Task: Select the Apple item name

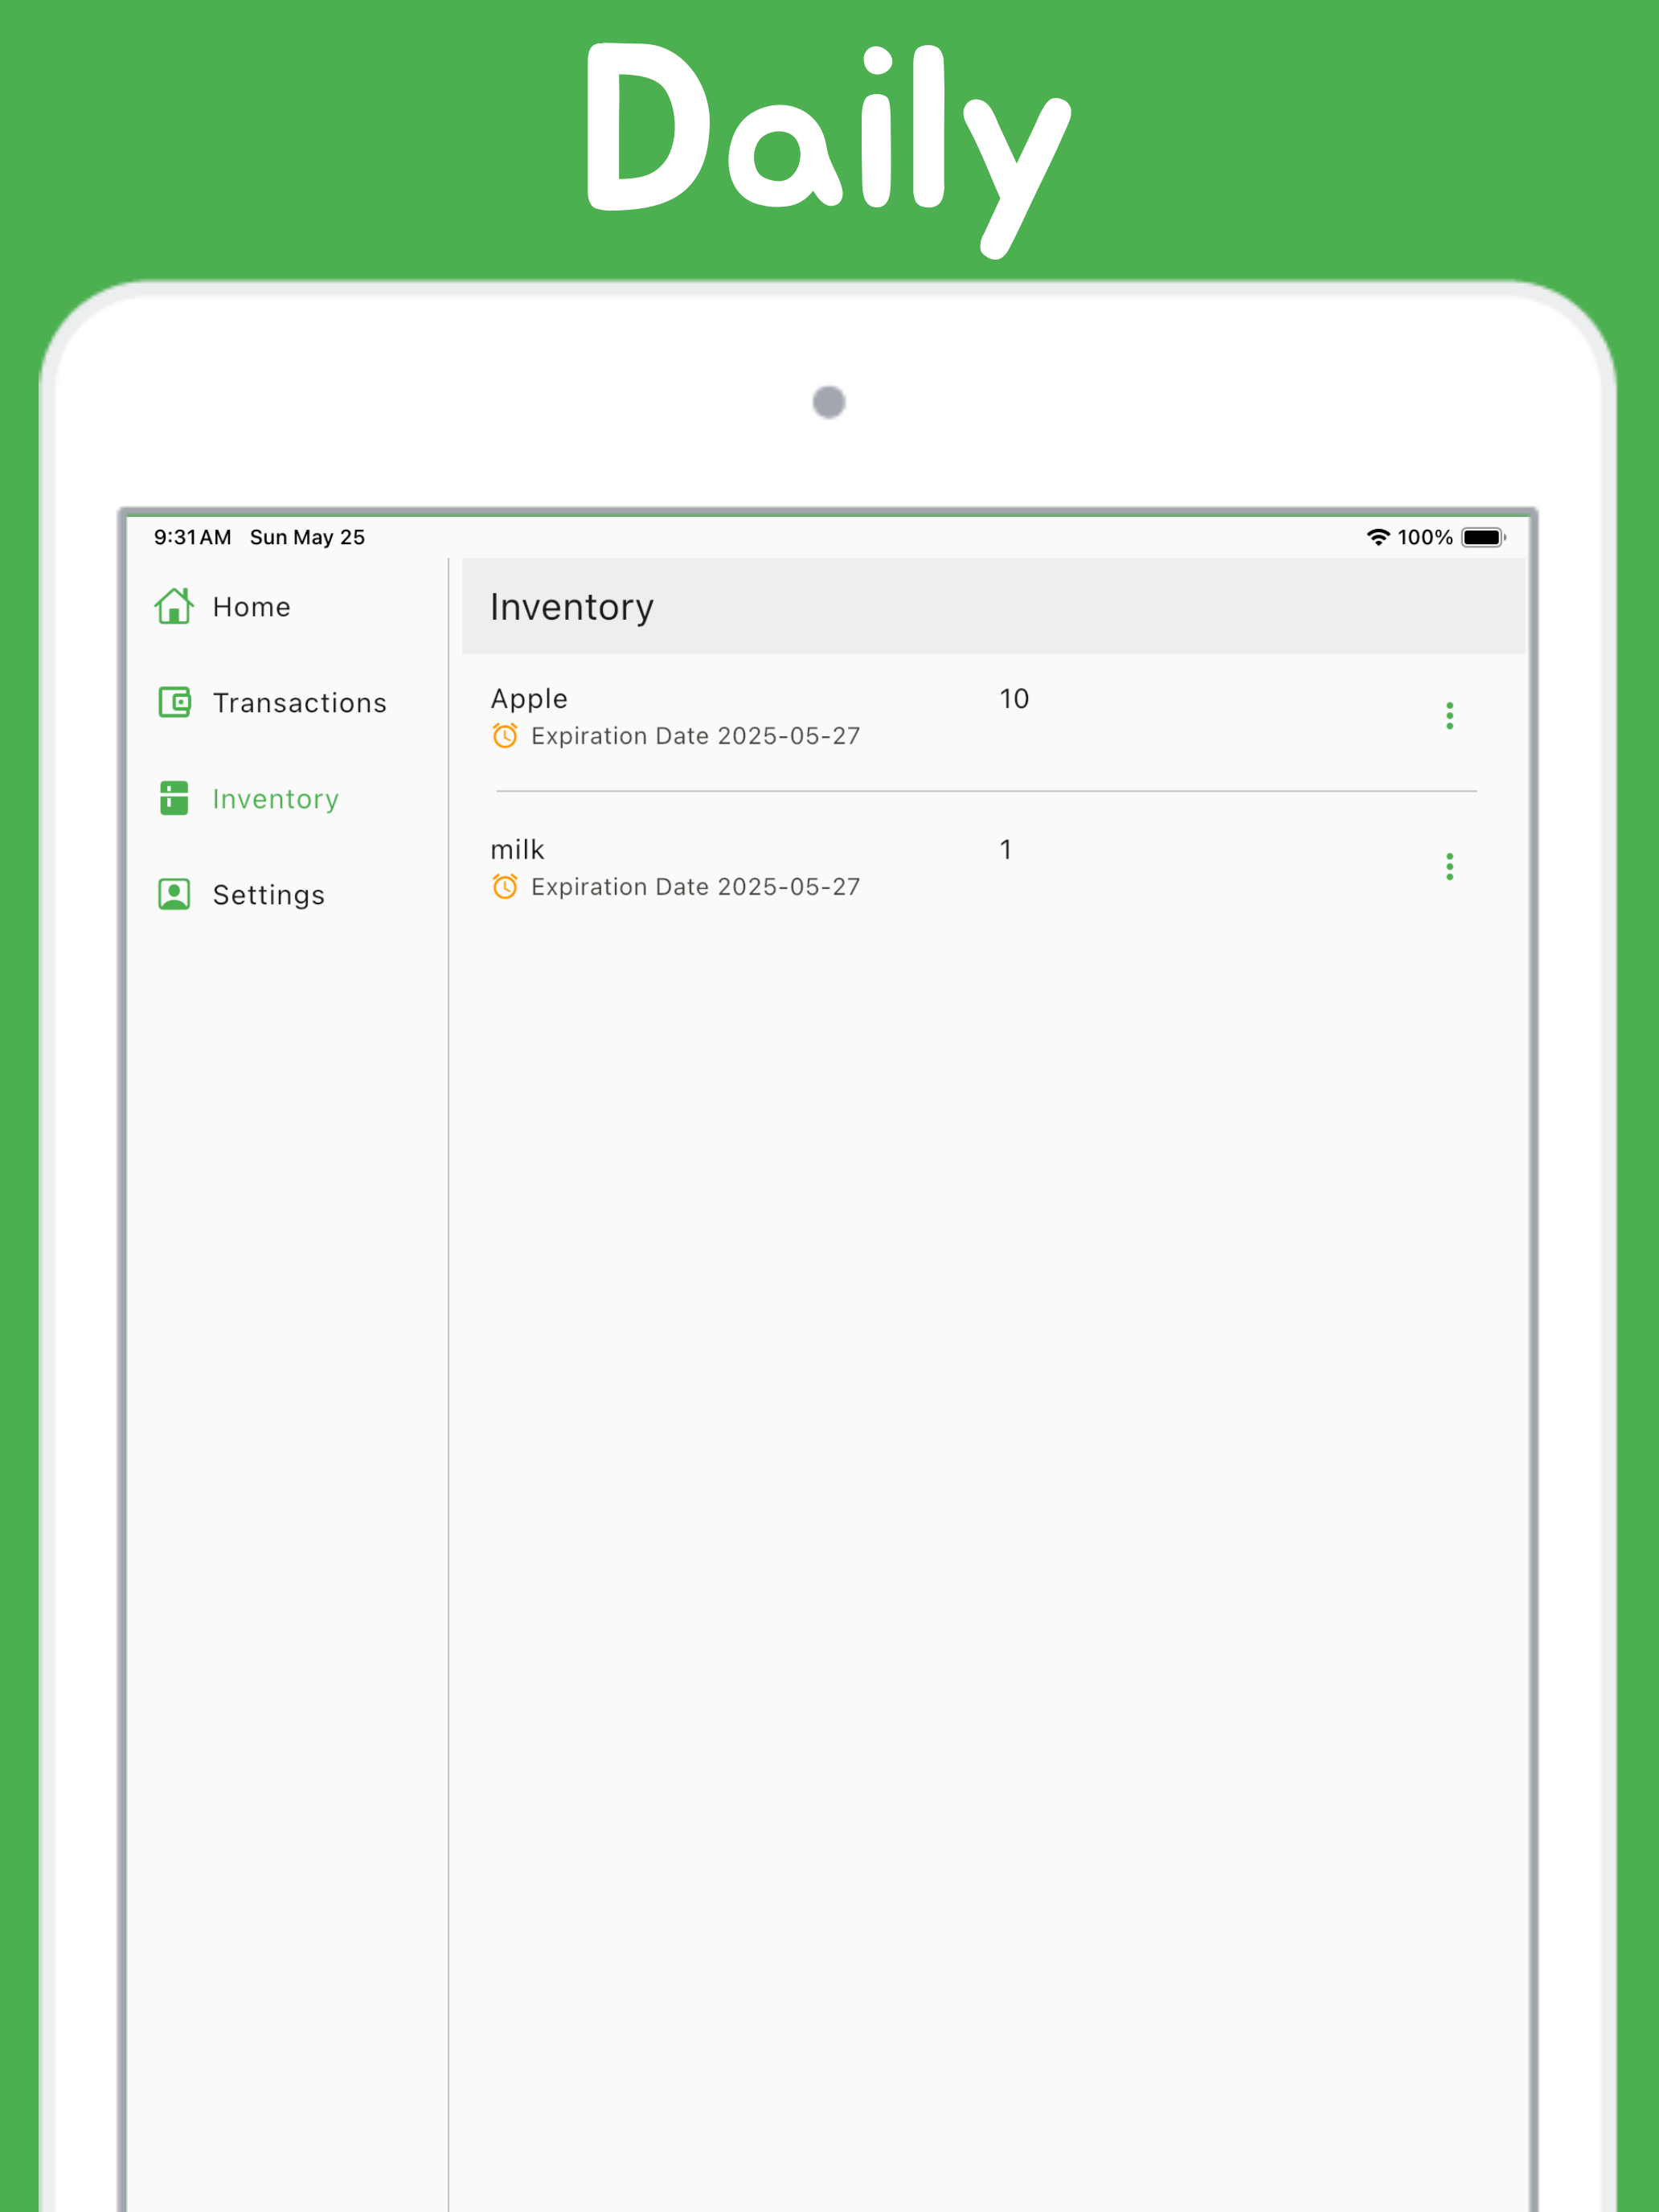Action: pos(529,699)
